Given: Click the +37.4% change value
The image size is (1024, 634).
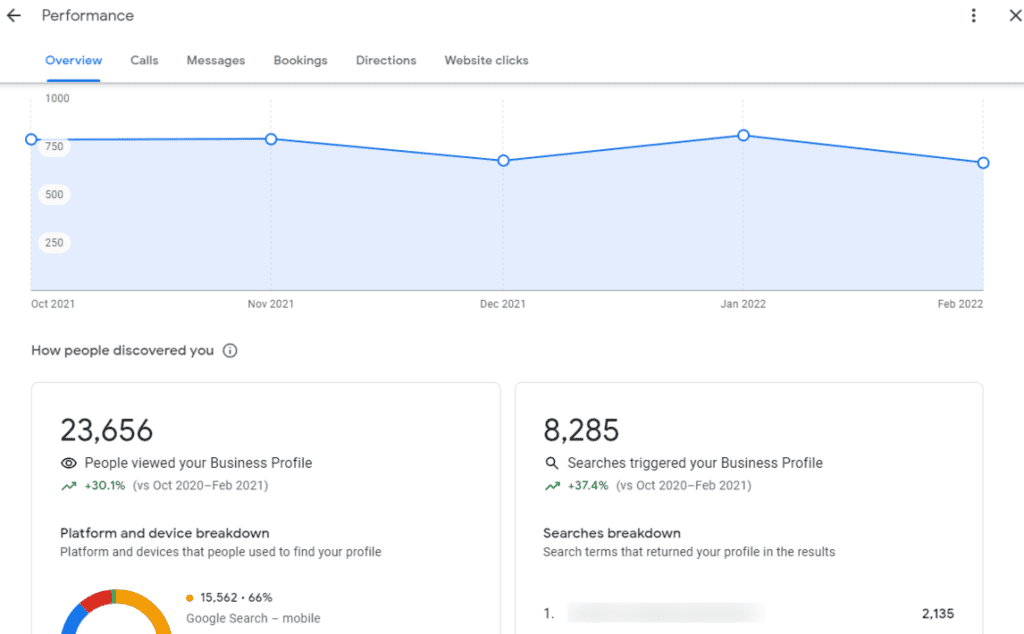Looking at the screenshot, I should [588, 486].
